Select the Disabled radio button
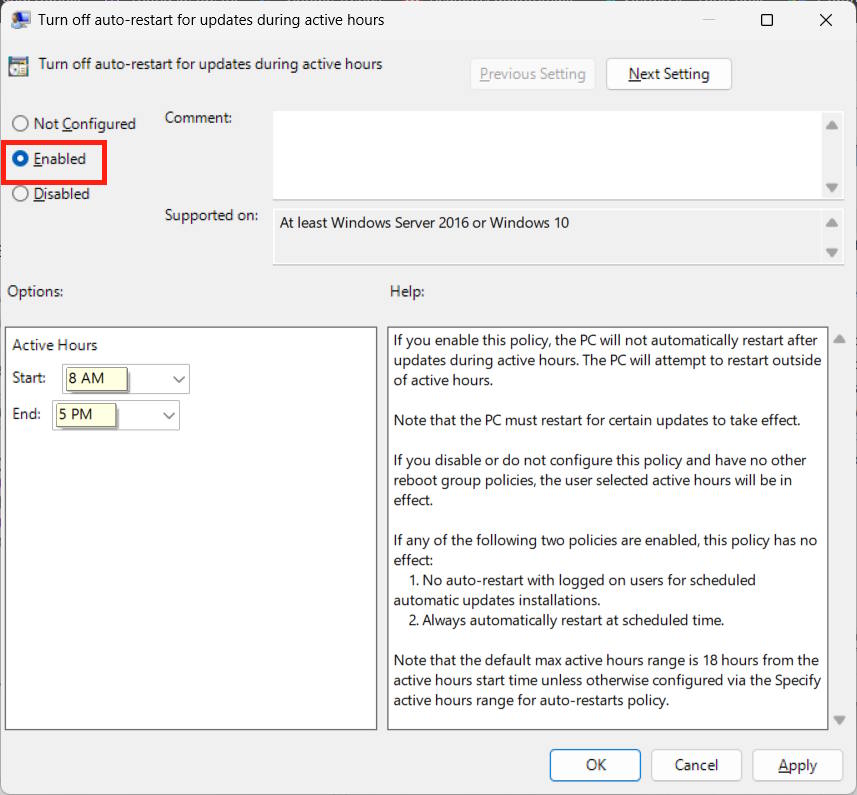Viewport: 857px width, 795px height. tap(20, 193)
